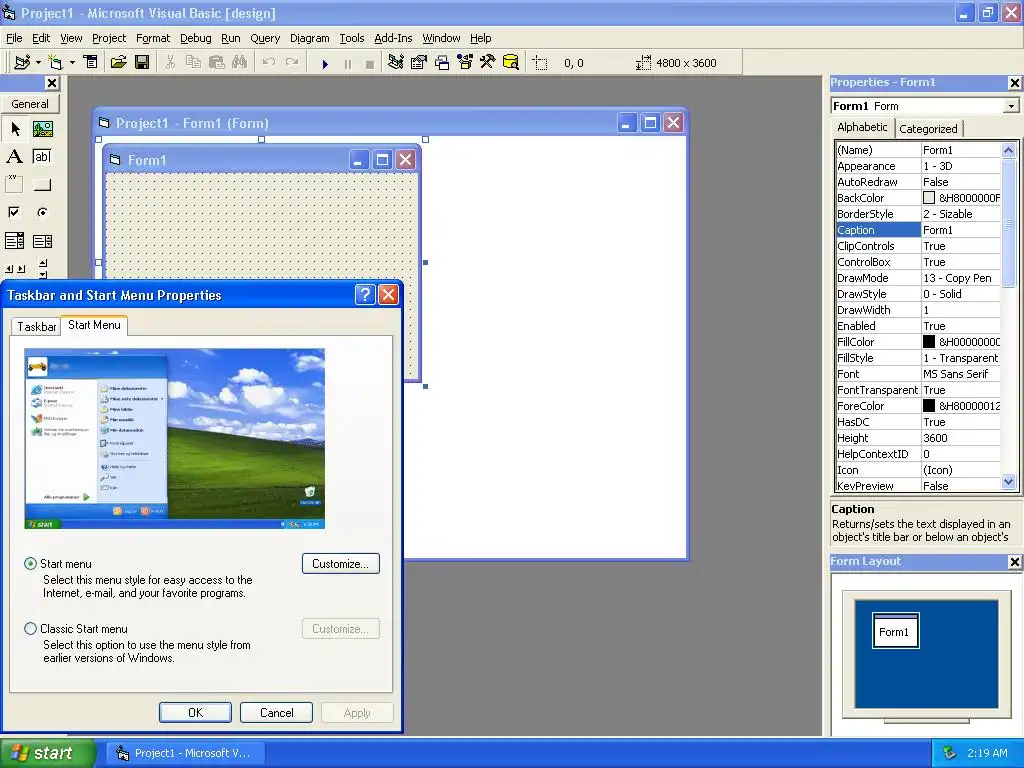
Task: Select the ComboBox control in toolbox
Action: pos(15,241)
